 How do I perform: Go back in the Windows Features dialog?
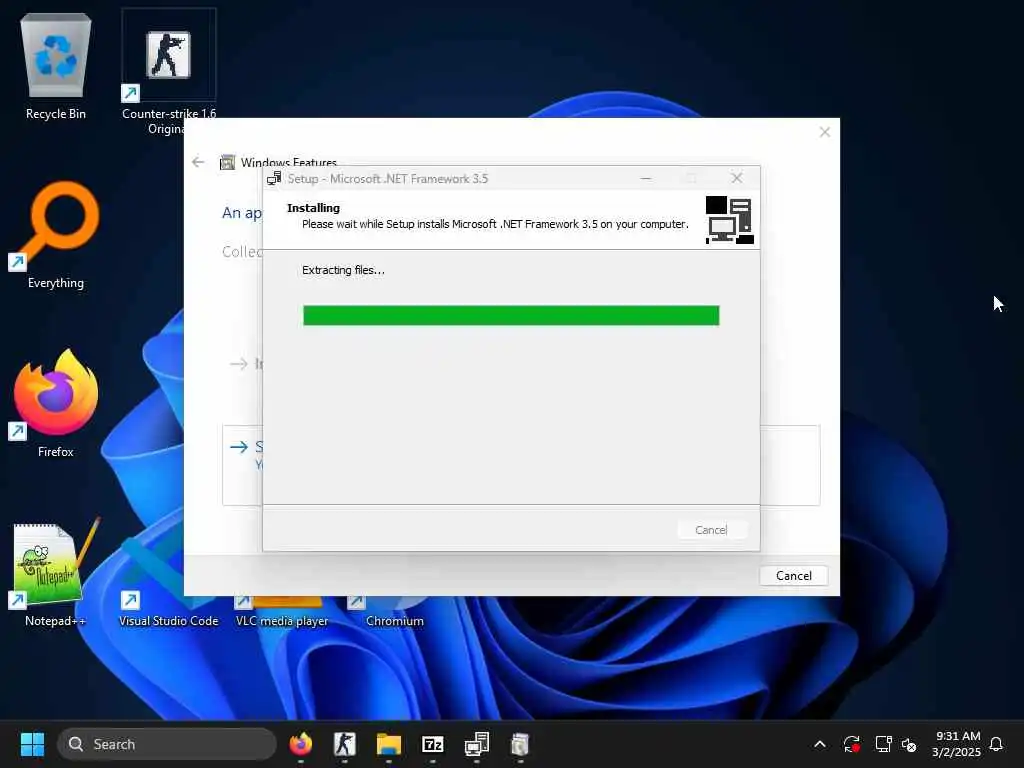pyautogui.click(x=199, y=162)
